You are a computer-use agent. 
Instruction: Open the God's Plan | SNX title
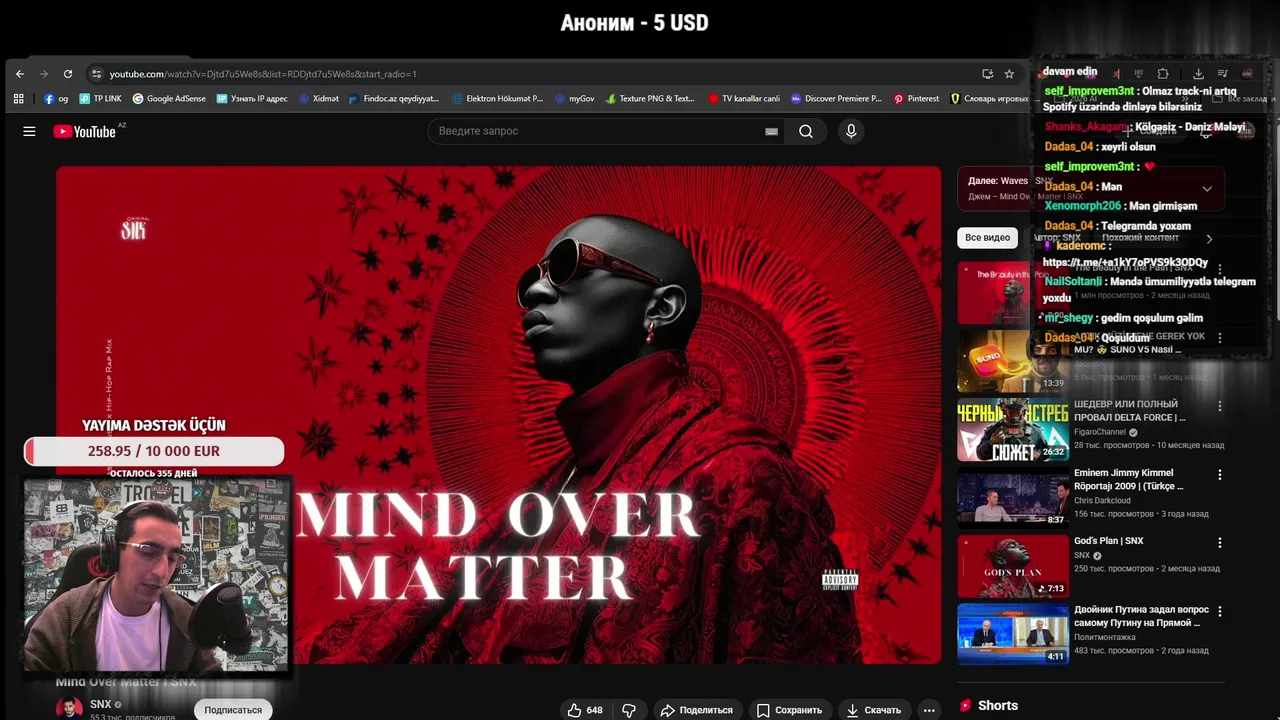point(1108,541)
